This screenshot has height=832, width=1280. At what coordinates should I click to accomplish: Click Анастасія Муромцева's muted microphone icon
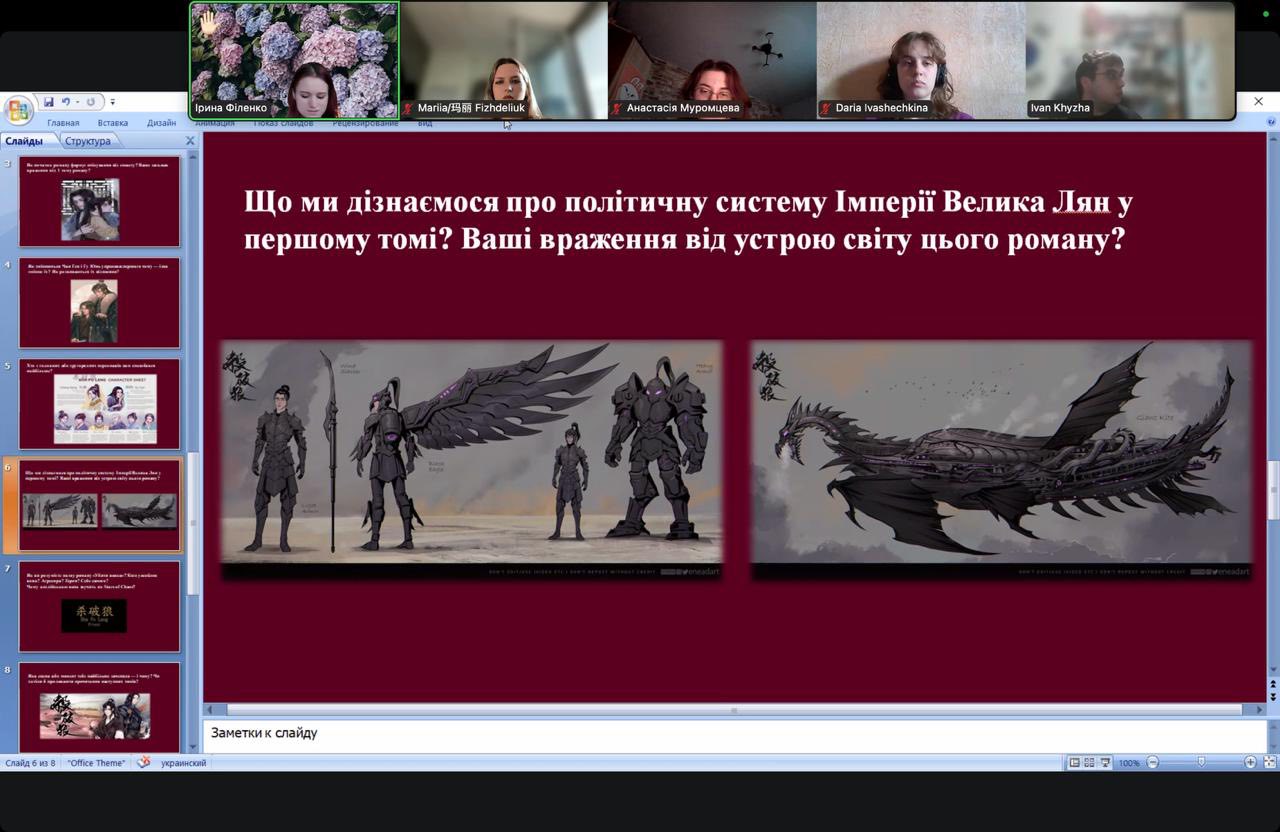click(x=618, y=108)
